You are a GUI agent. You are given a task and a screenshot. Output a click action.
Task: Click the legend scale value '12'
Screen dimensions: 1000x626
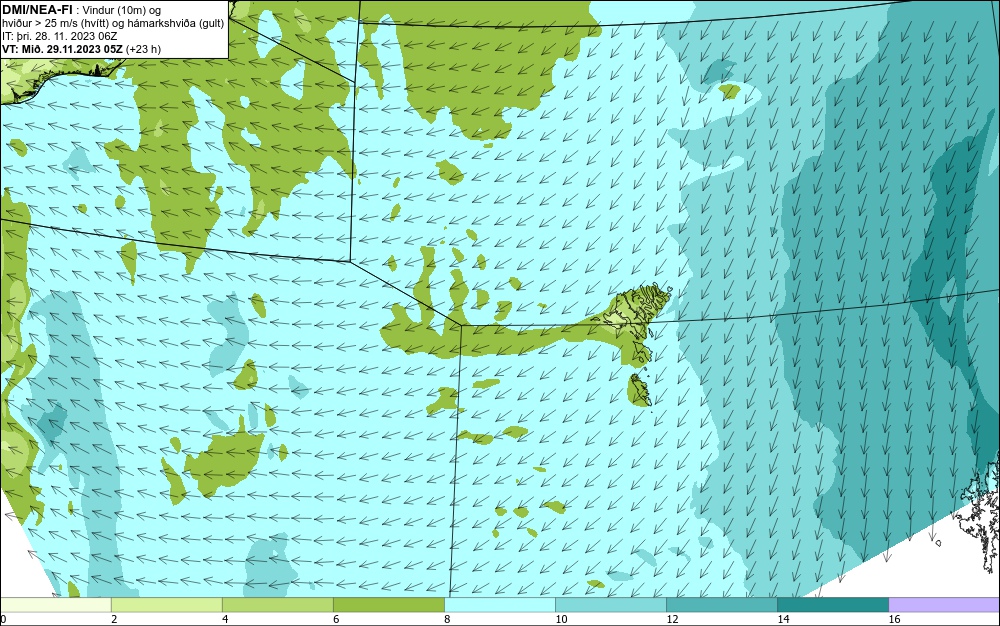click(x=672, y=619)
